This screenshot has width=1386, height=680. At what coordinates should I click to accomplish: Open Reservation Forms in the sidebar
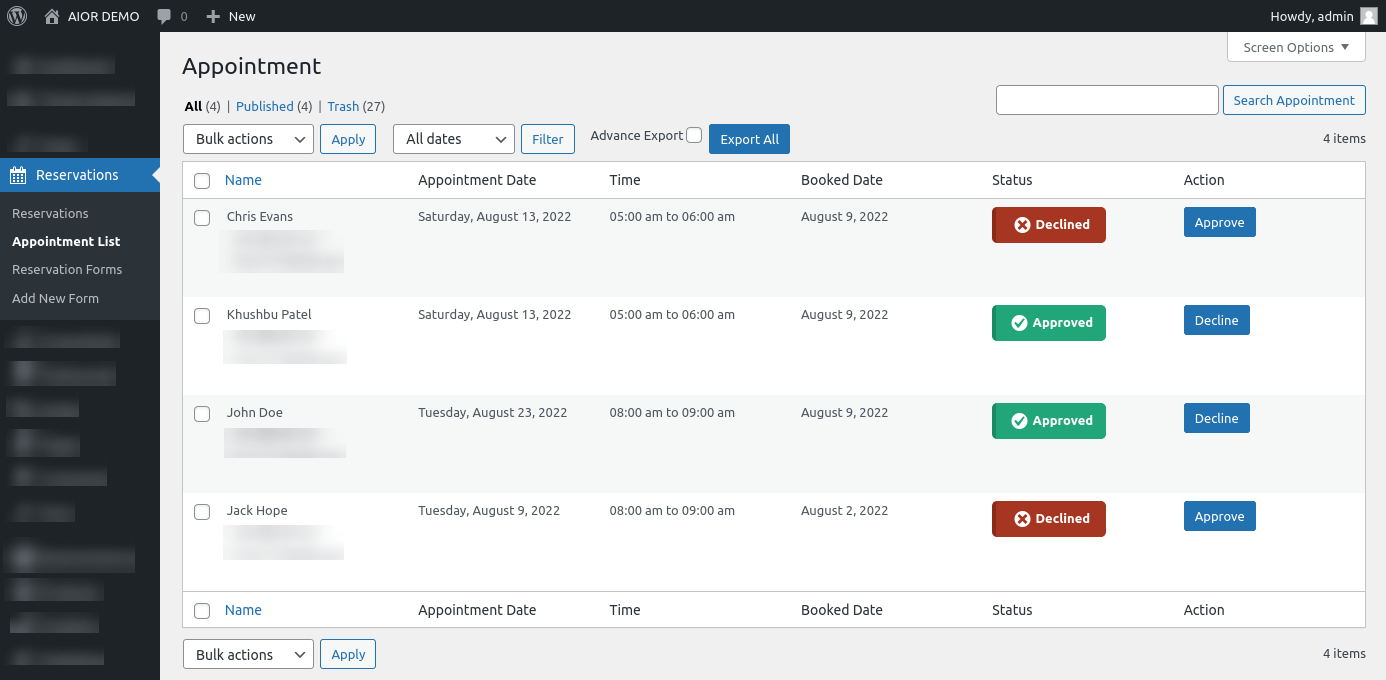pos(67,270)
